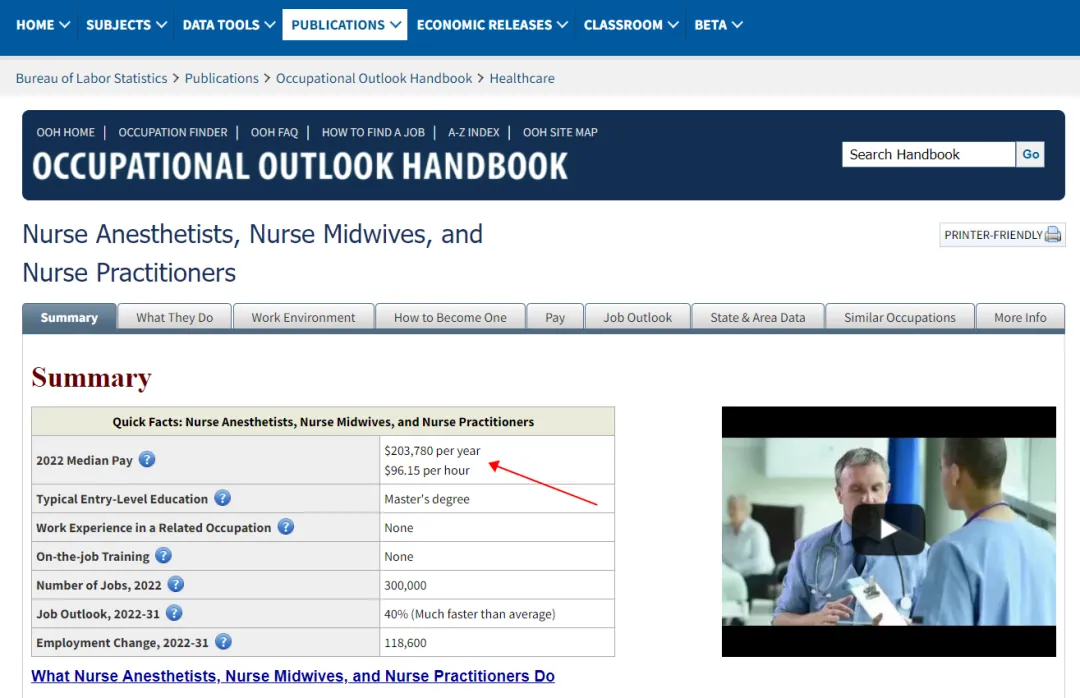Open the OOH FAQ link
1080x698 pixels.
point(274,132)
